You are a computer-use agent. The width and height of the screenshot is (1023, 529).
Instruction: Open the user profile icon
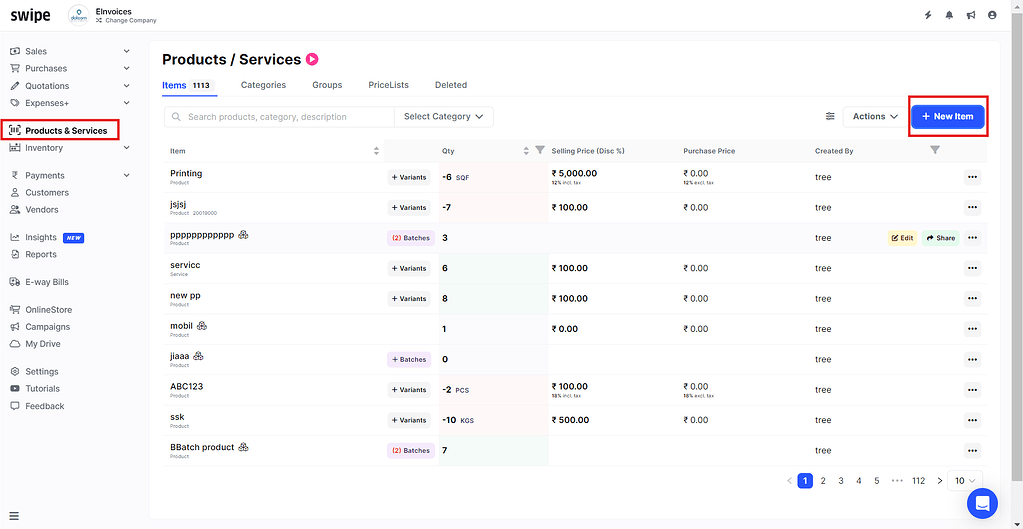click(992, 16)
